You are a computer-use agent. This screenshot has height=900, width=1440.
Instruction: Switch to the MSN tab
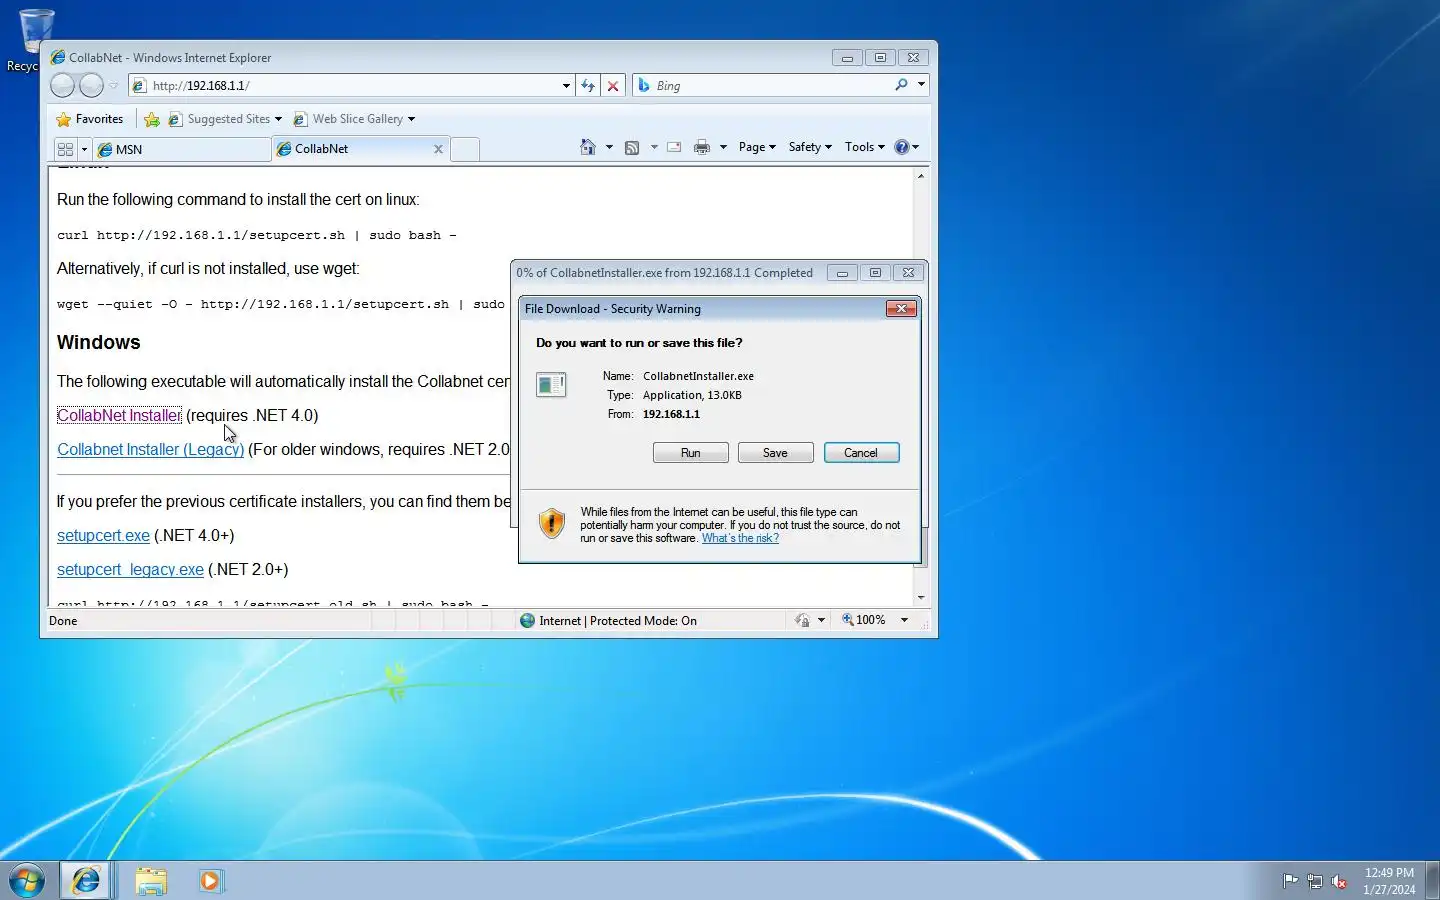coord(182,149)
